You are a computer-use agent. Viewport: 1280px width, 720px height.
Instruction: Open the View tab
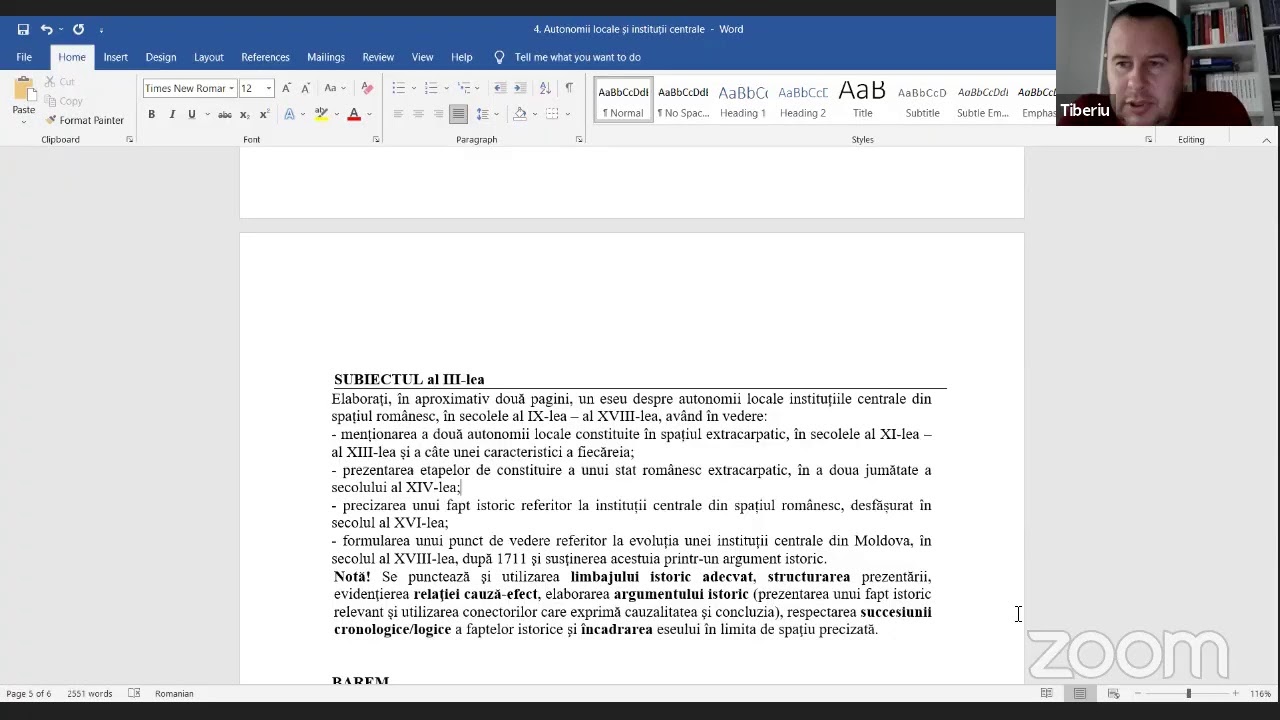coord(422,57)
